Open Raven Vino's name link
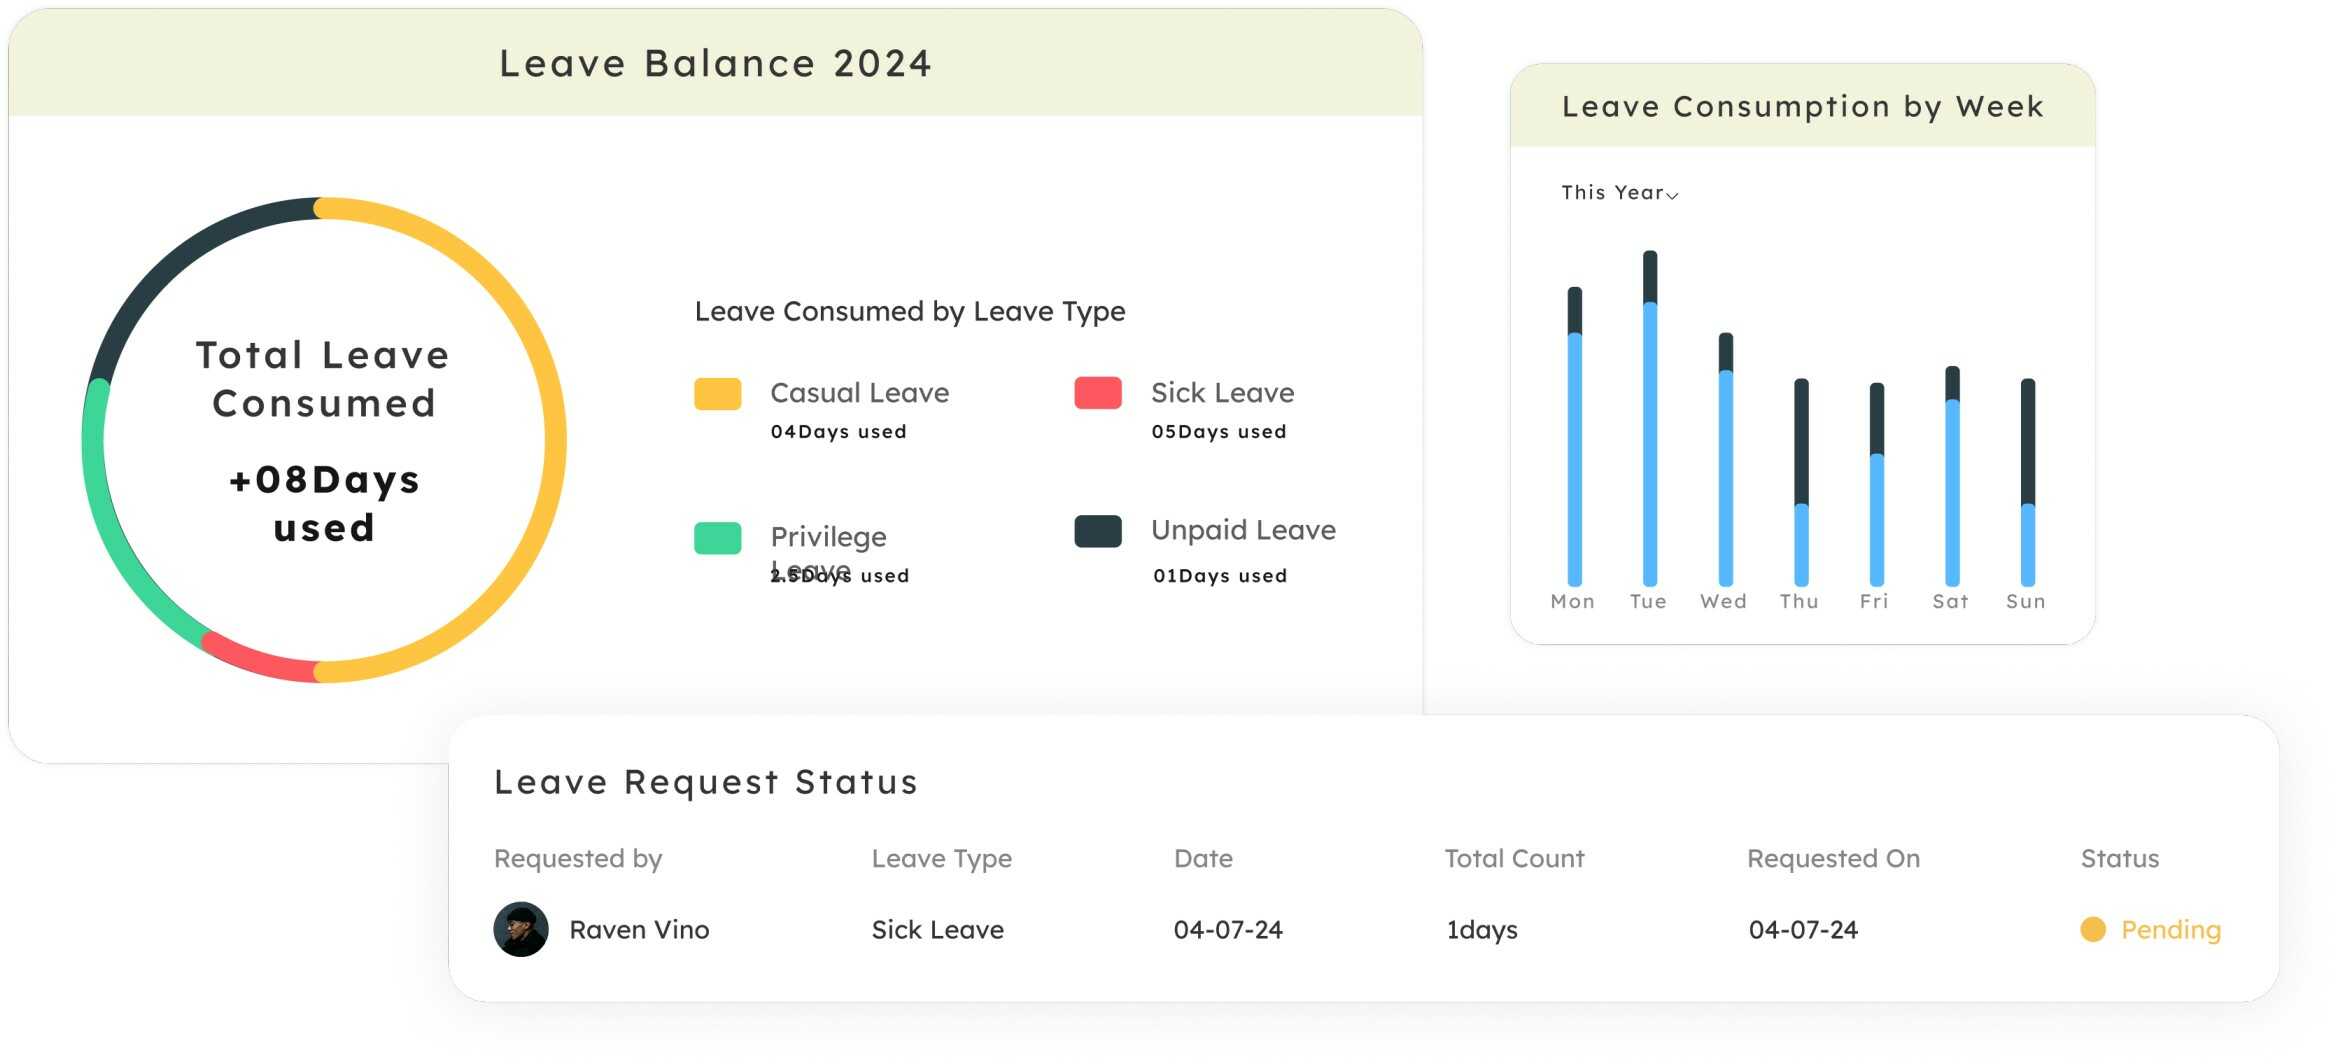 (639, 929)
